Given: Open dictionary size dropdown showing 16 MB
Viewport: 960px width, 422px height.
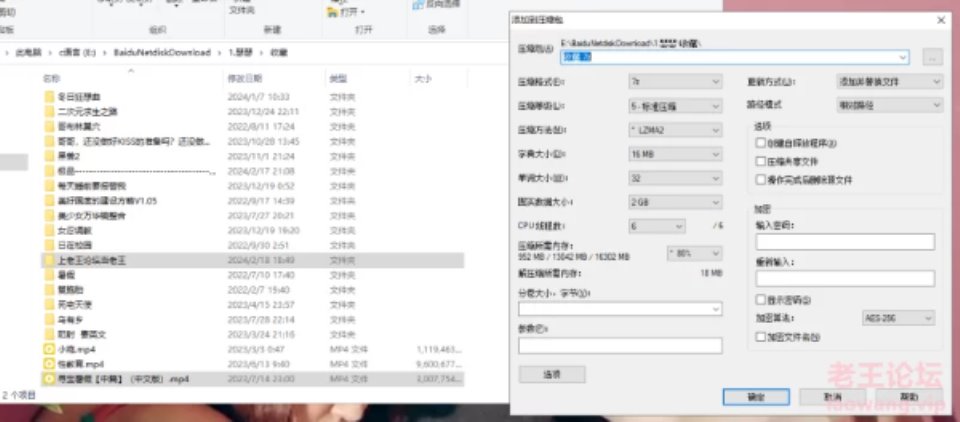Looking at the screenshot, I should pyautogui.click(x=675, y=154).
